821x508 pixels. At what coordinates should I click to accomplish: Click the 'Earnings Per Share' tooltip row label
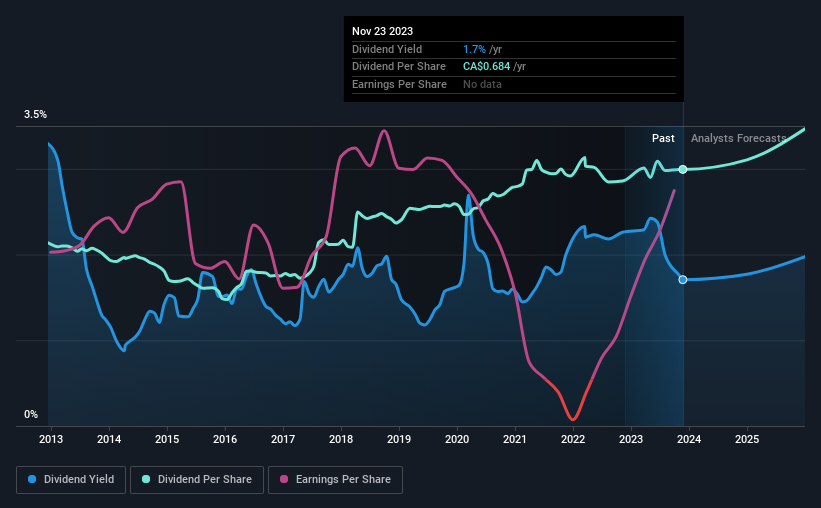pyautogui.click(x=400, y=84)
